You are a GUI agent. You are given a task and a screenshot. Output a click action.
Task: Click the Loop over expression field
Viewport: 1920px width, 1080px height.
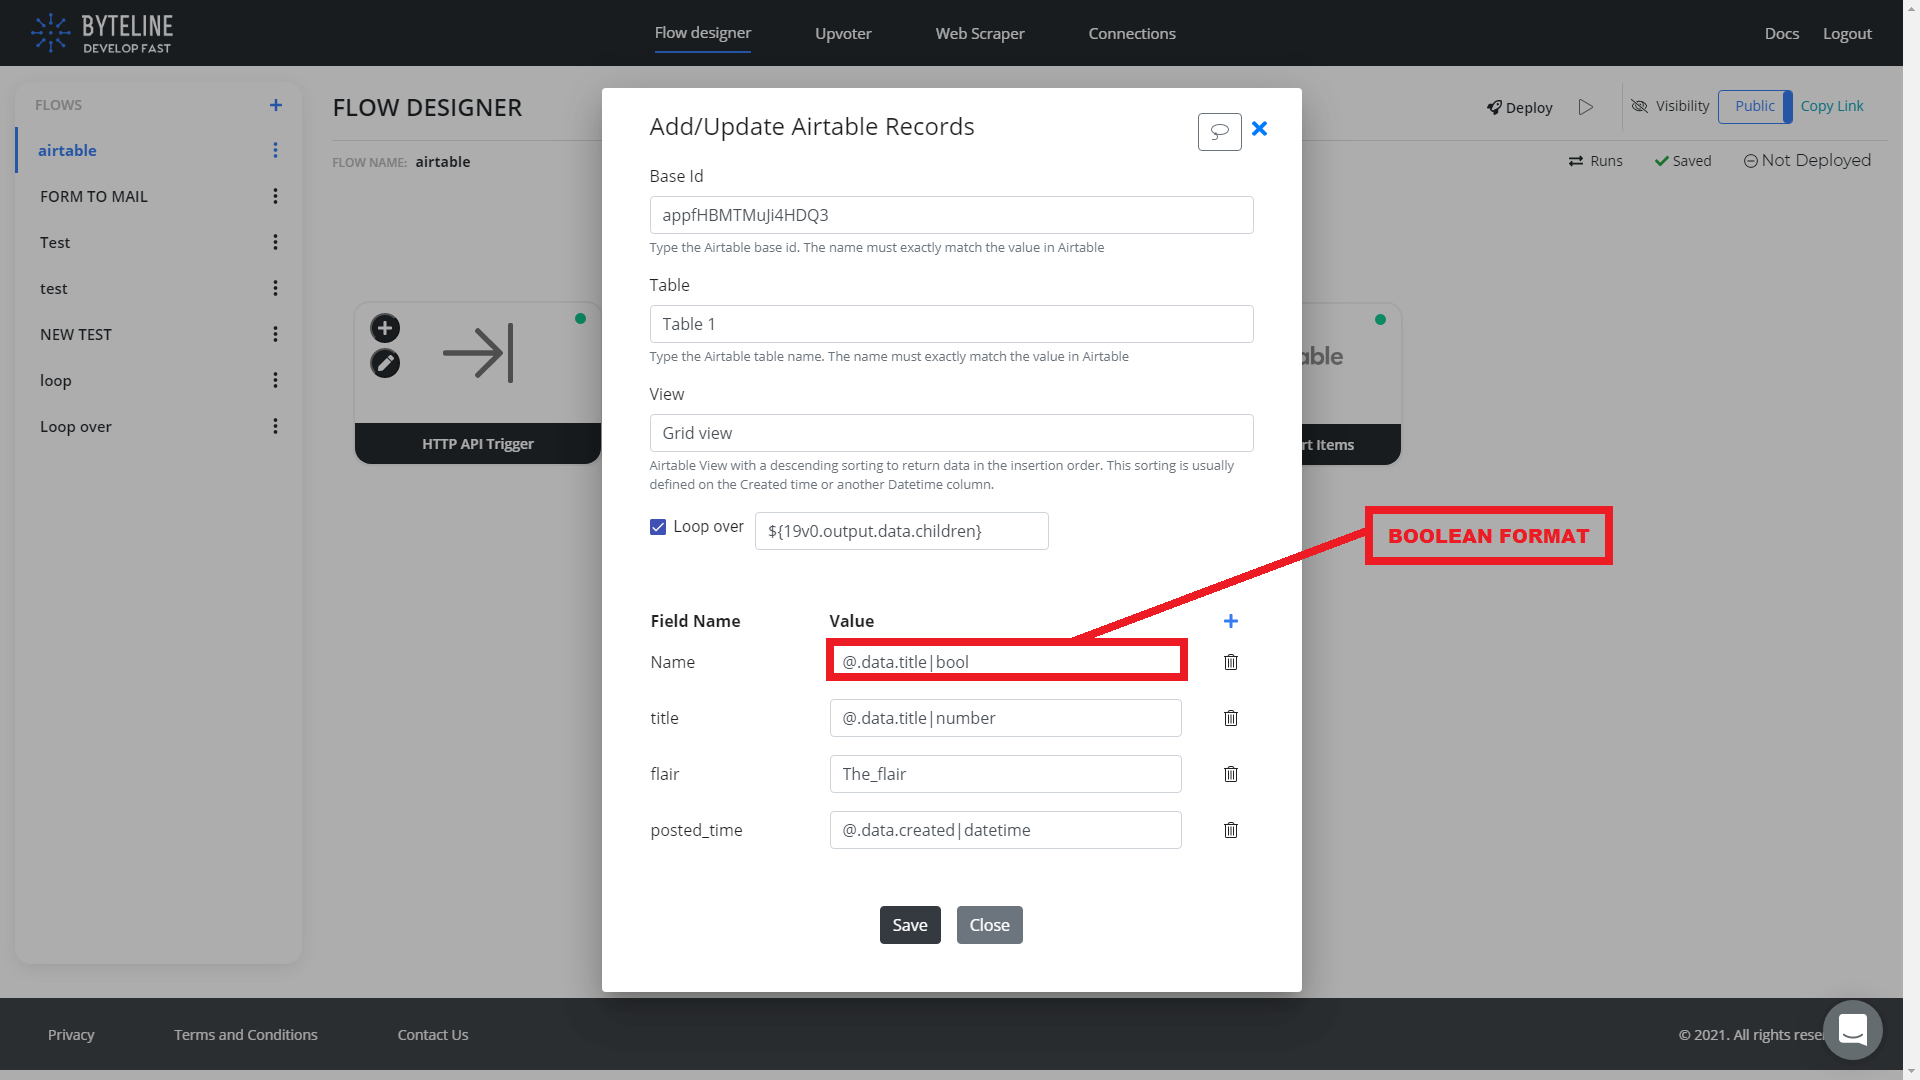pos(902,531)
